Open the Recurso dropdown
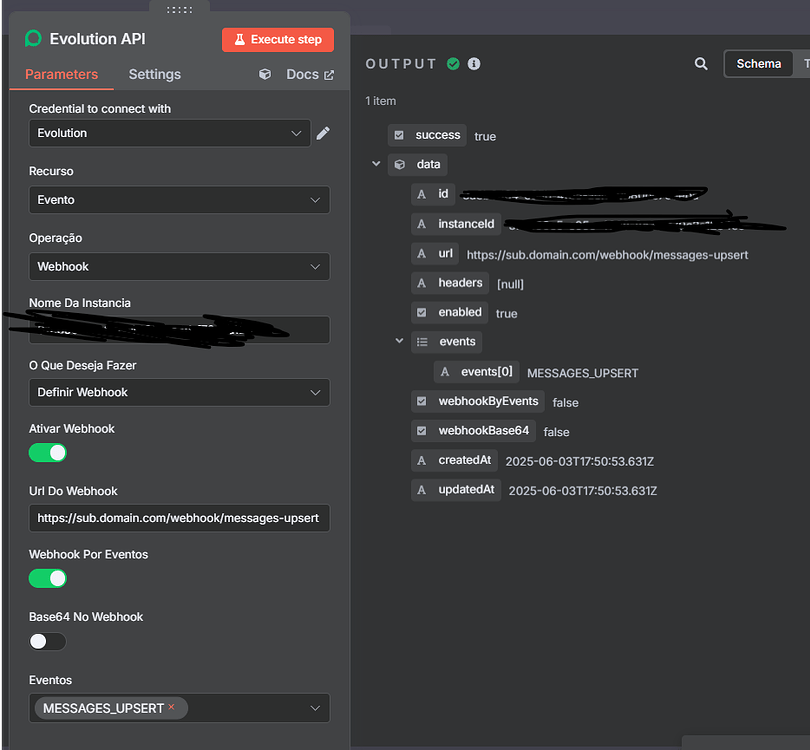 [x=179, y=200]
